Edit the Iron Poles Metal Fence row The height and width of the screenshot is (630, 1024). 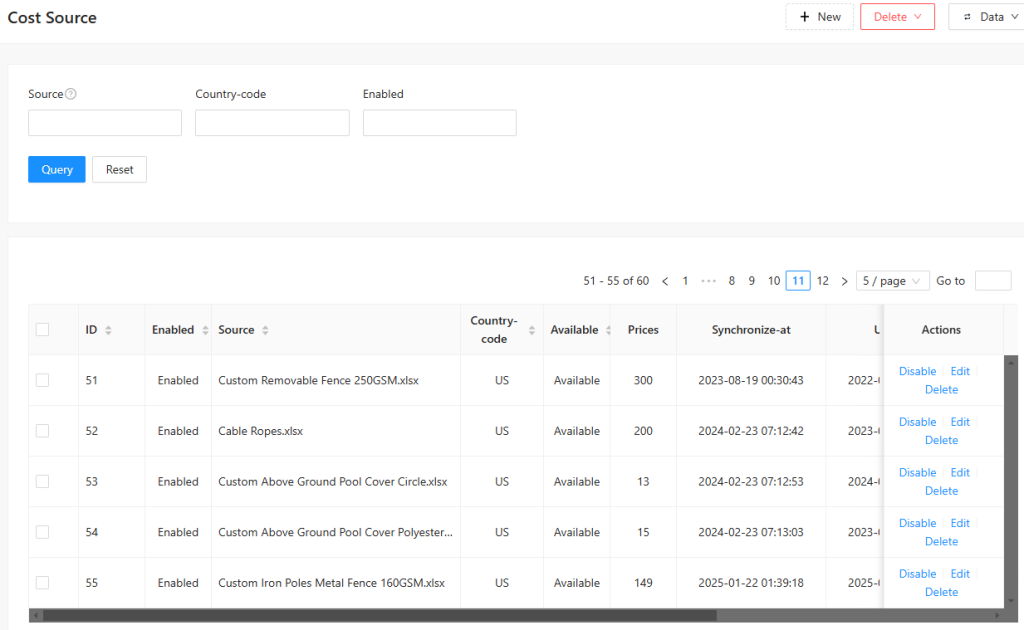[960, 574]
